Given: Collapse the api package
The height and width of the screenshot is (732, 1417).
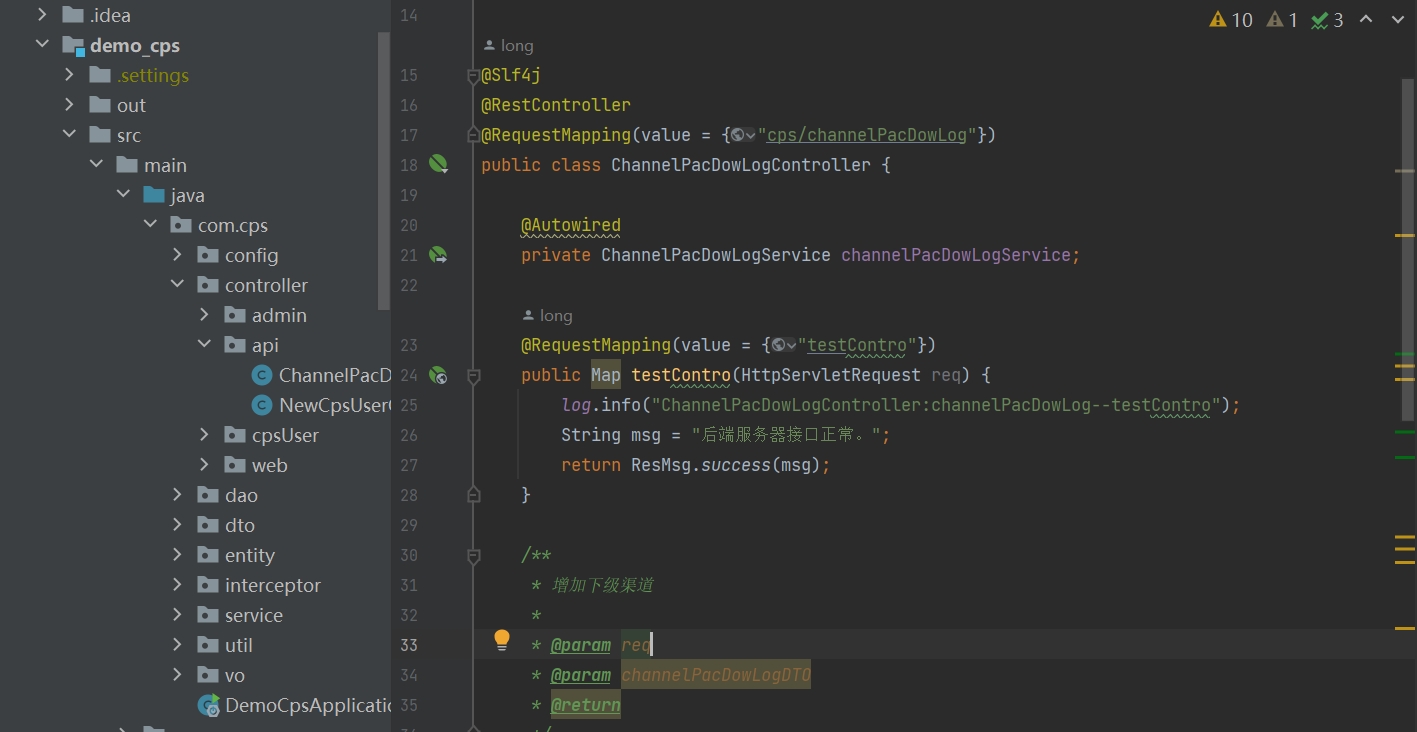Looking at the screenshot, I should [x=204, y=345].
